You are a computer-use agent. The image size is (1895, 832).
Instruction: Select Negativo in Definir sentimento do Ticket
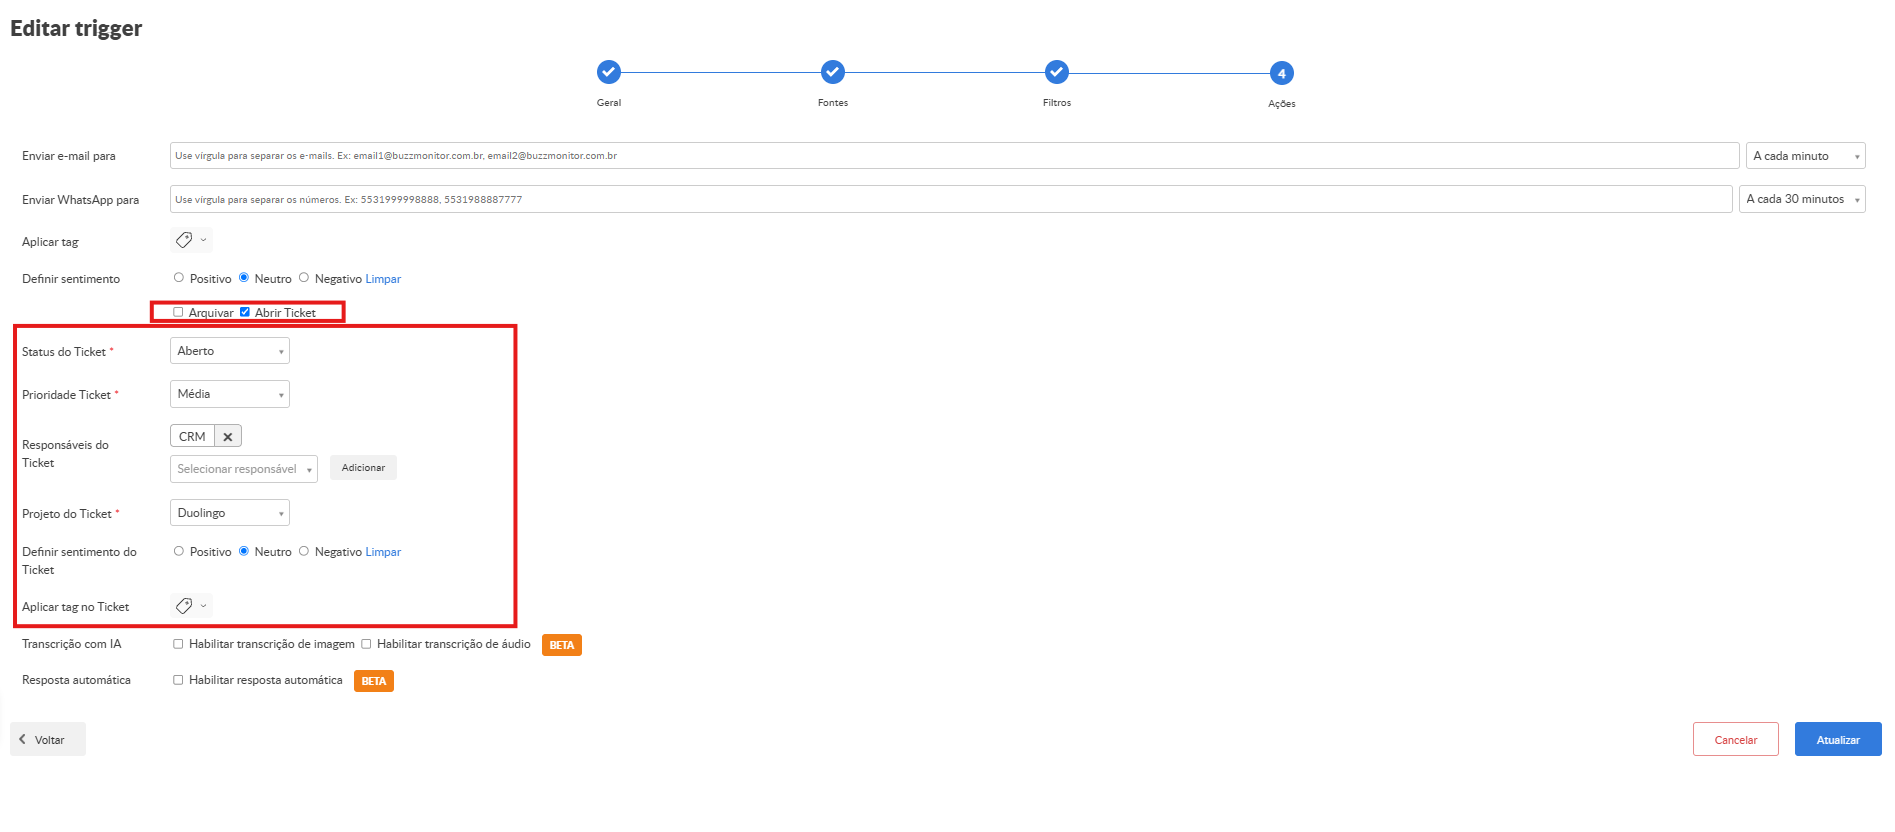tap(304, 551)
